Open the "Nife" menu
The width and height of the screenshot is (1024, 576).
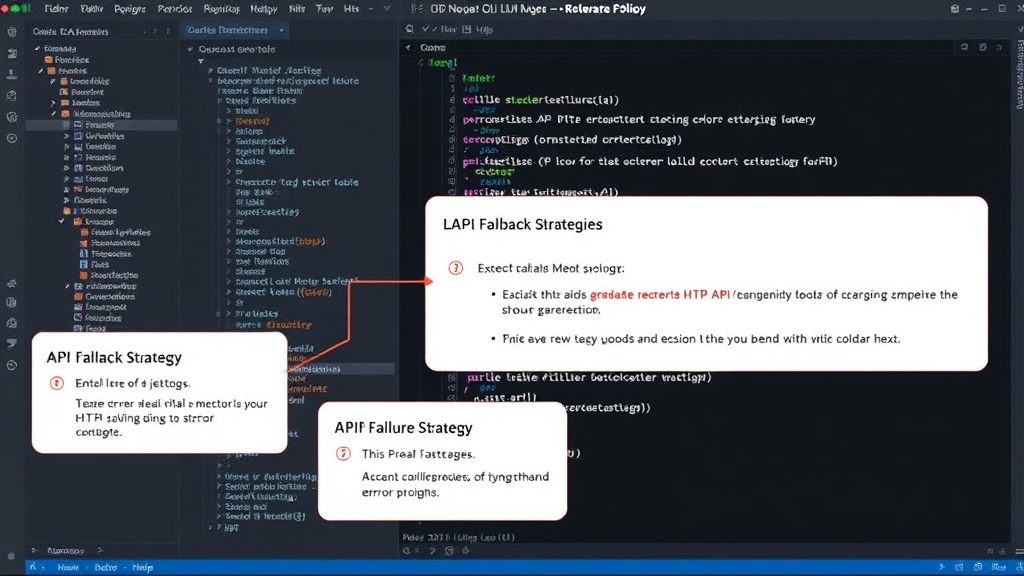[x=297, y=9]
